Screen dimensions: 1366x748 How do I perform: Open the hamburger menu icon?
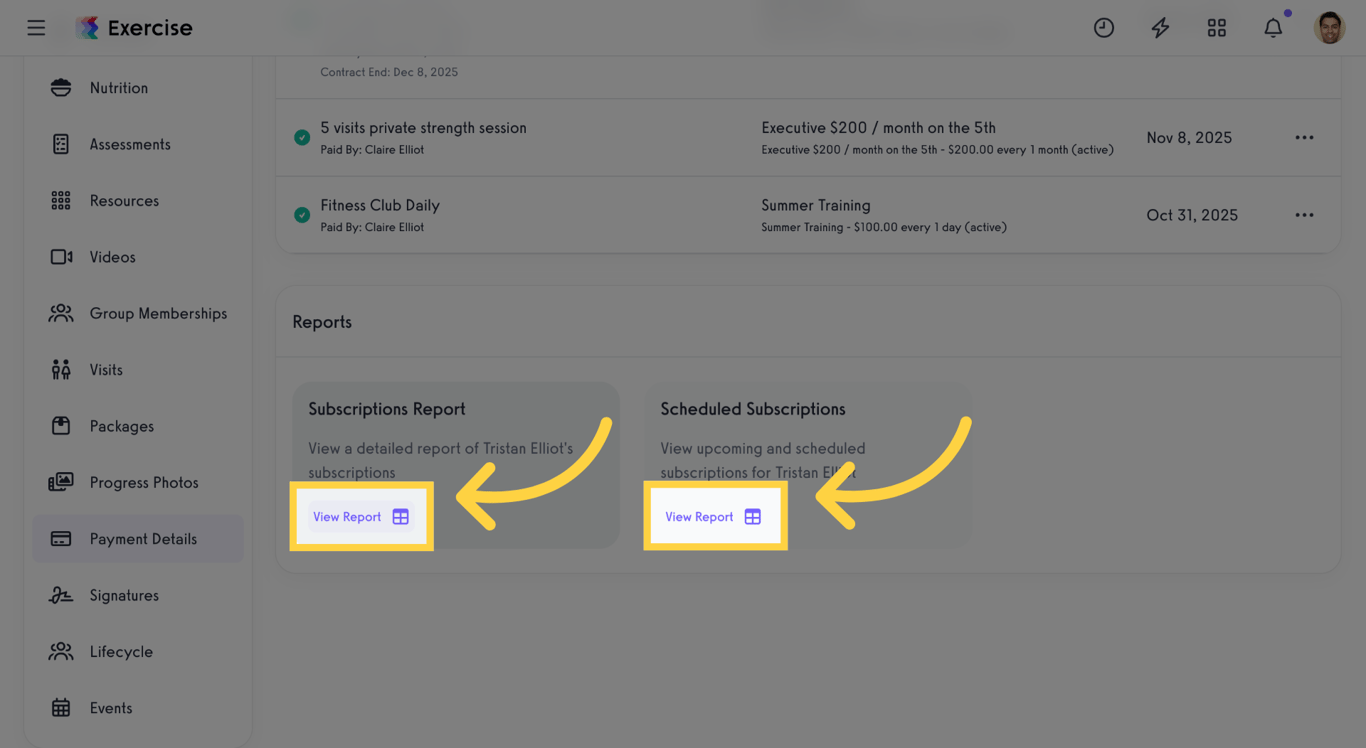(36, 28)
